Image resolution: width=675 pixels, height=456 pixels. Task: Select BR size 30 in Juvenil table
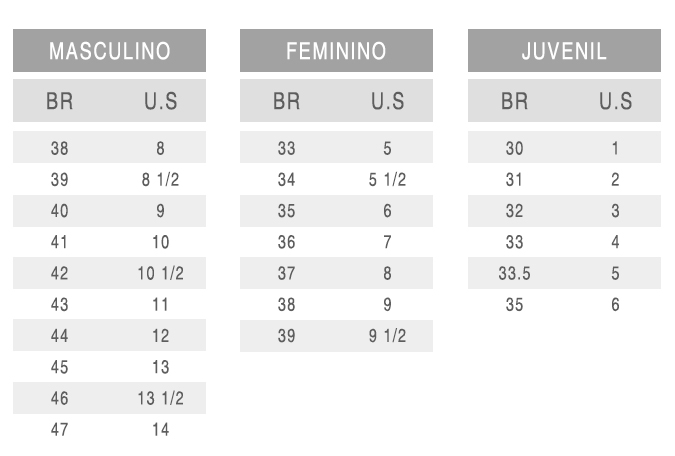coord(514,148)
